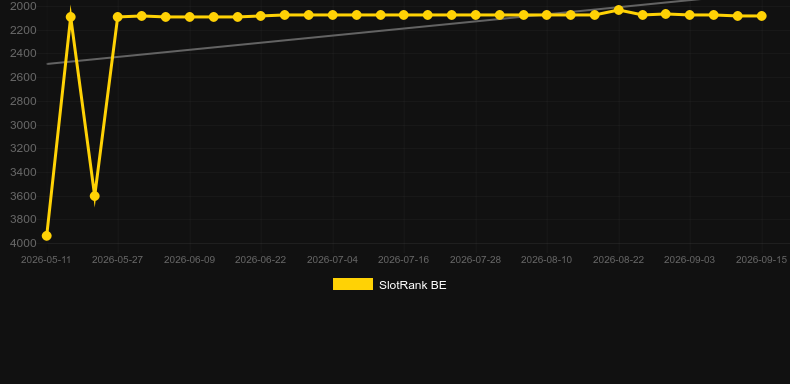Click the 3200 y-axis value
The image size is (790, 384).
(x=24, y=149)
